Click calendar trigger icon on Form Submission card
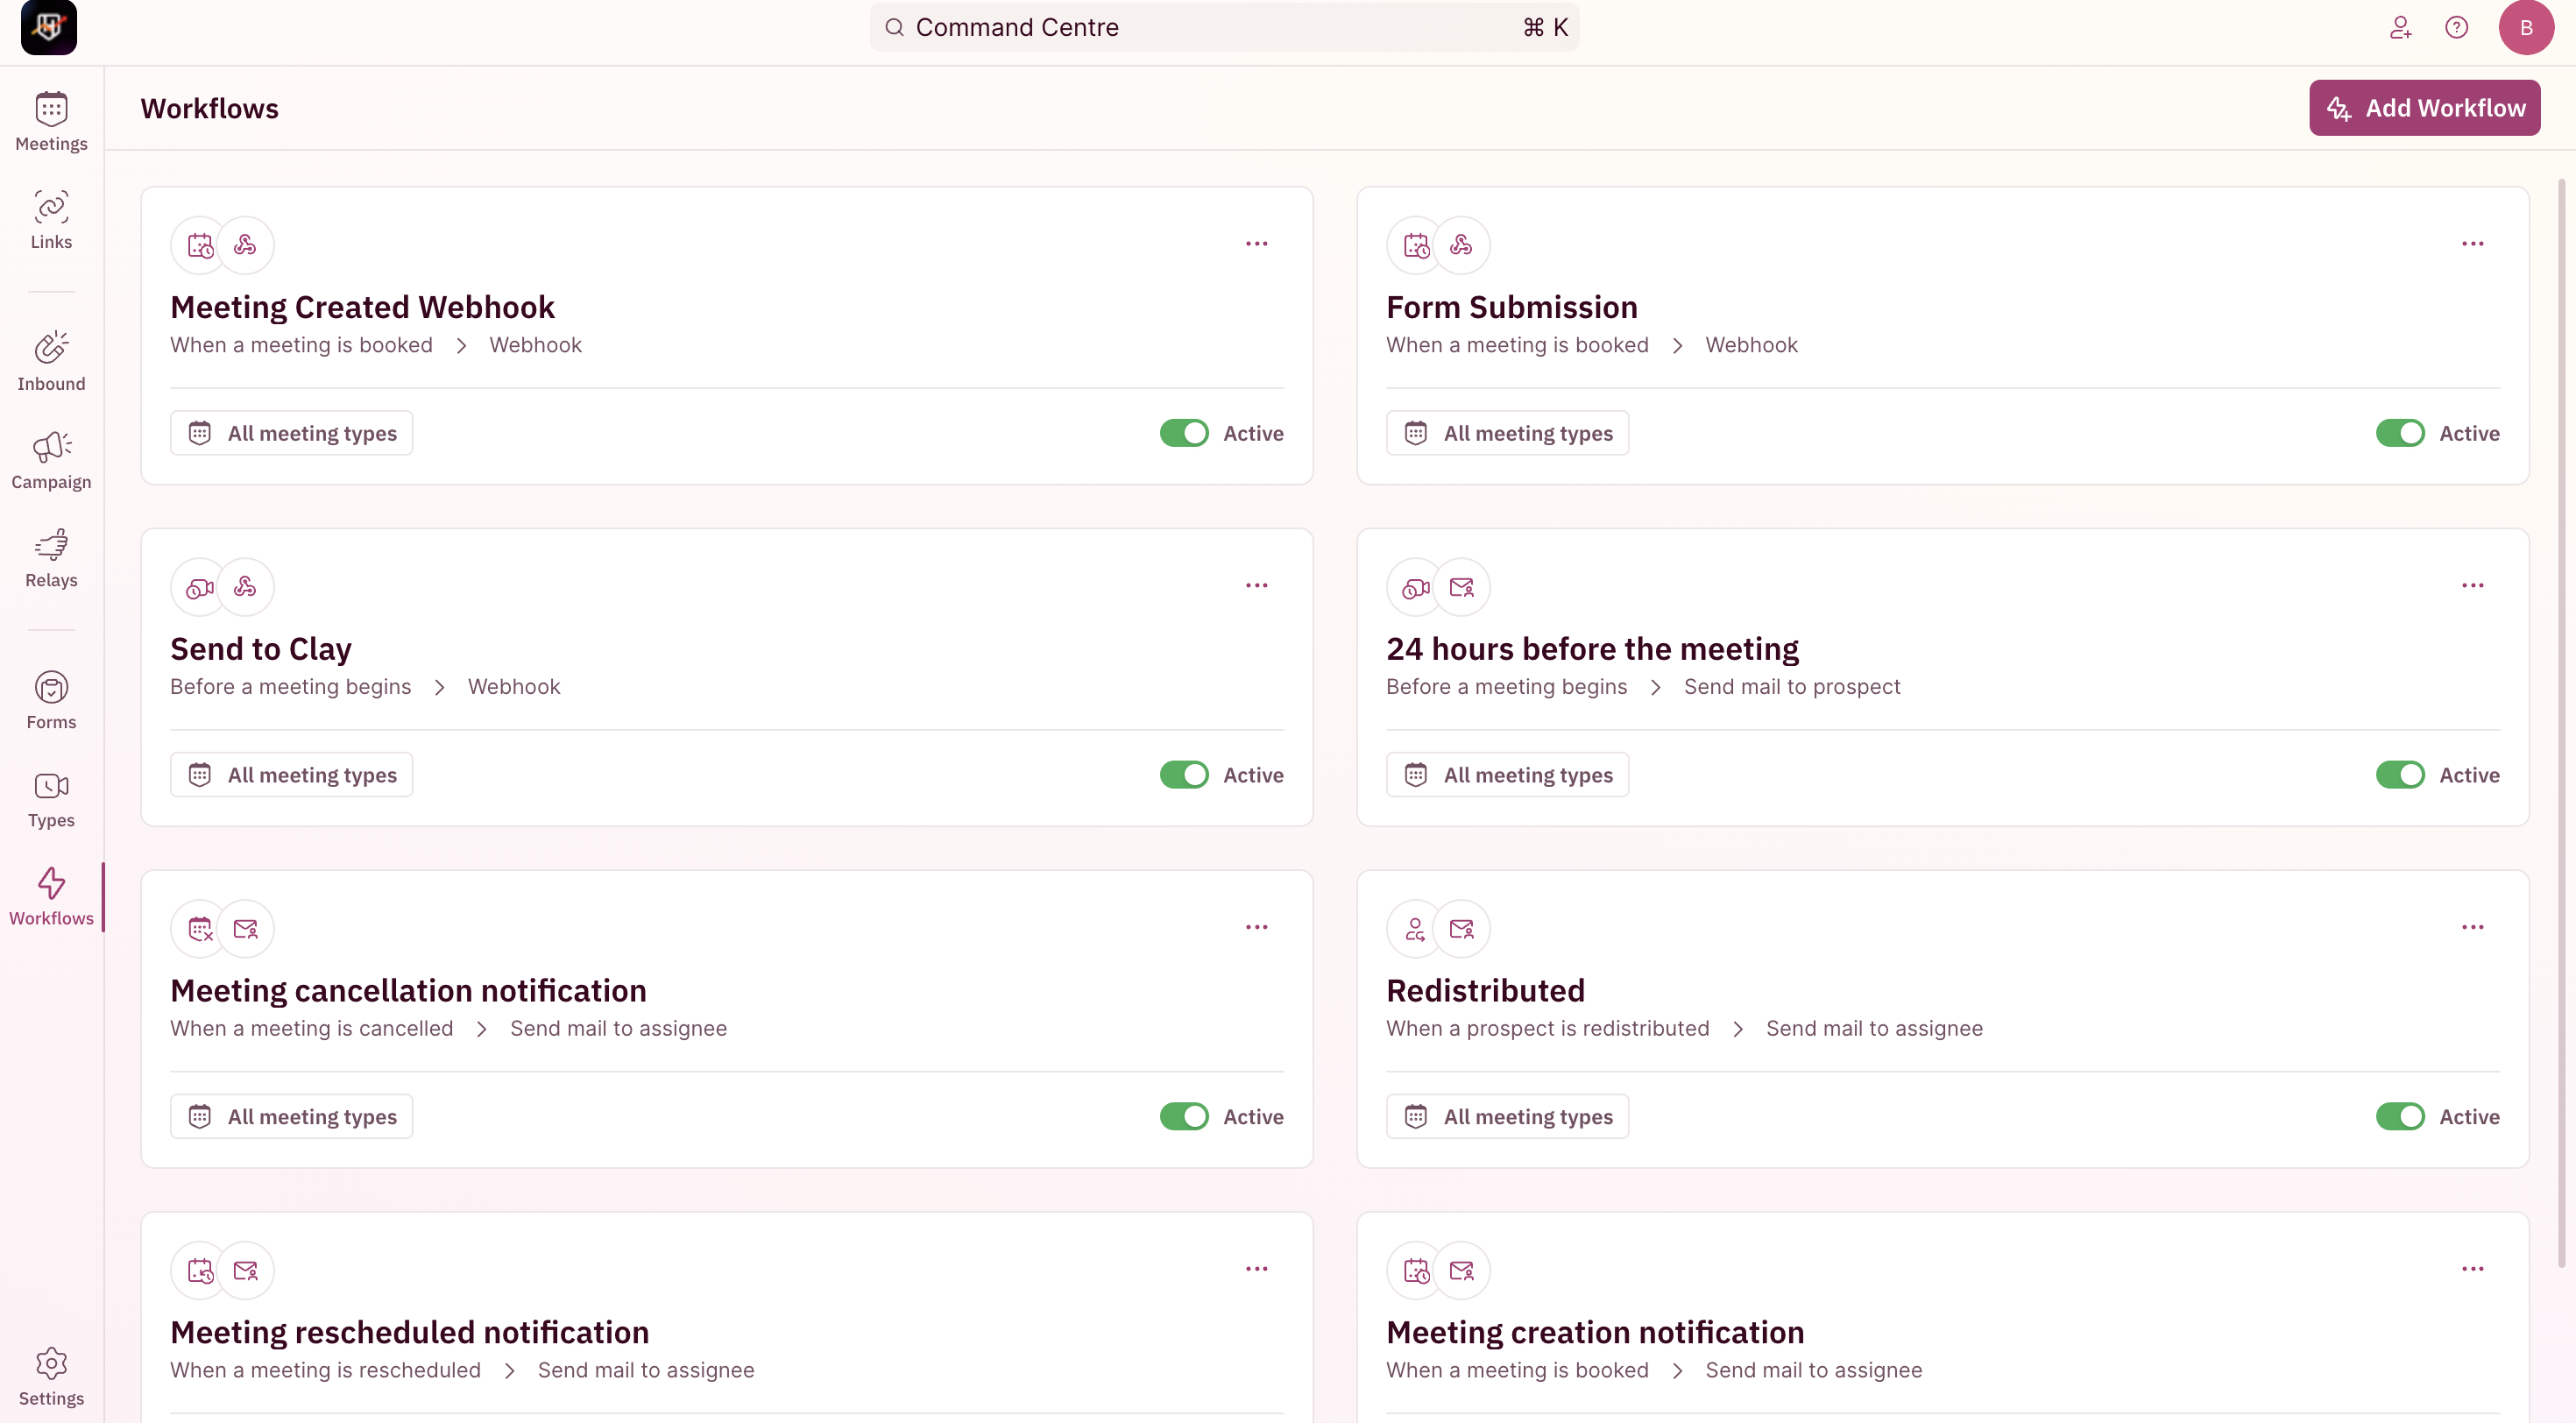 [x=1416, y=245]
